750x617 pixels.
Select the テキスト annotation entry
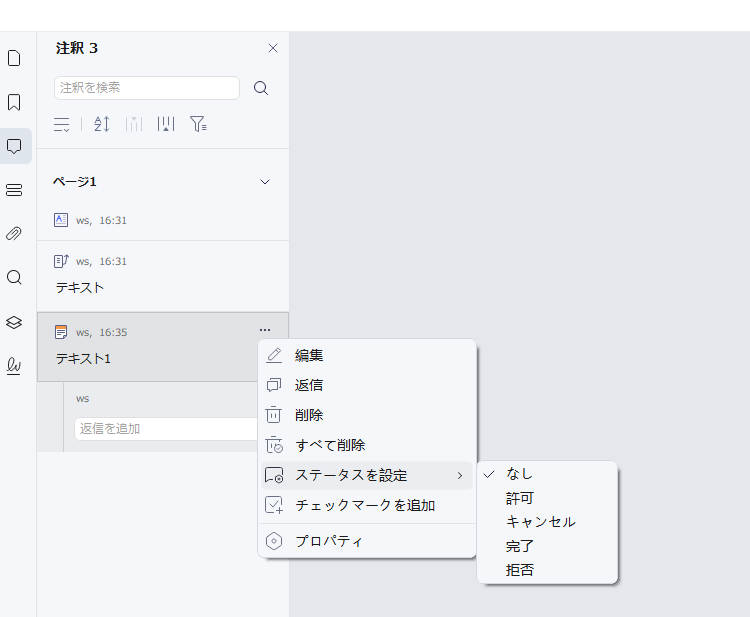point(163,276)
